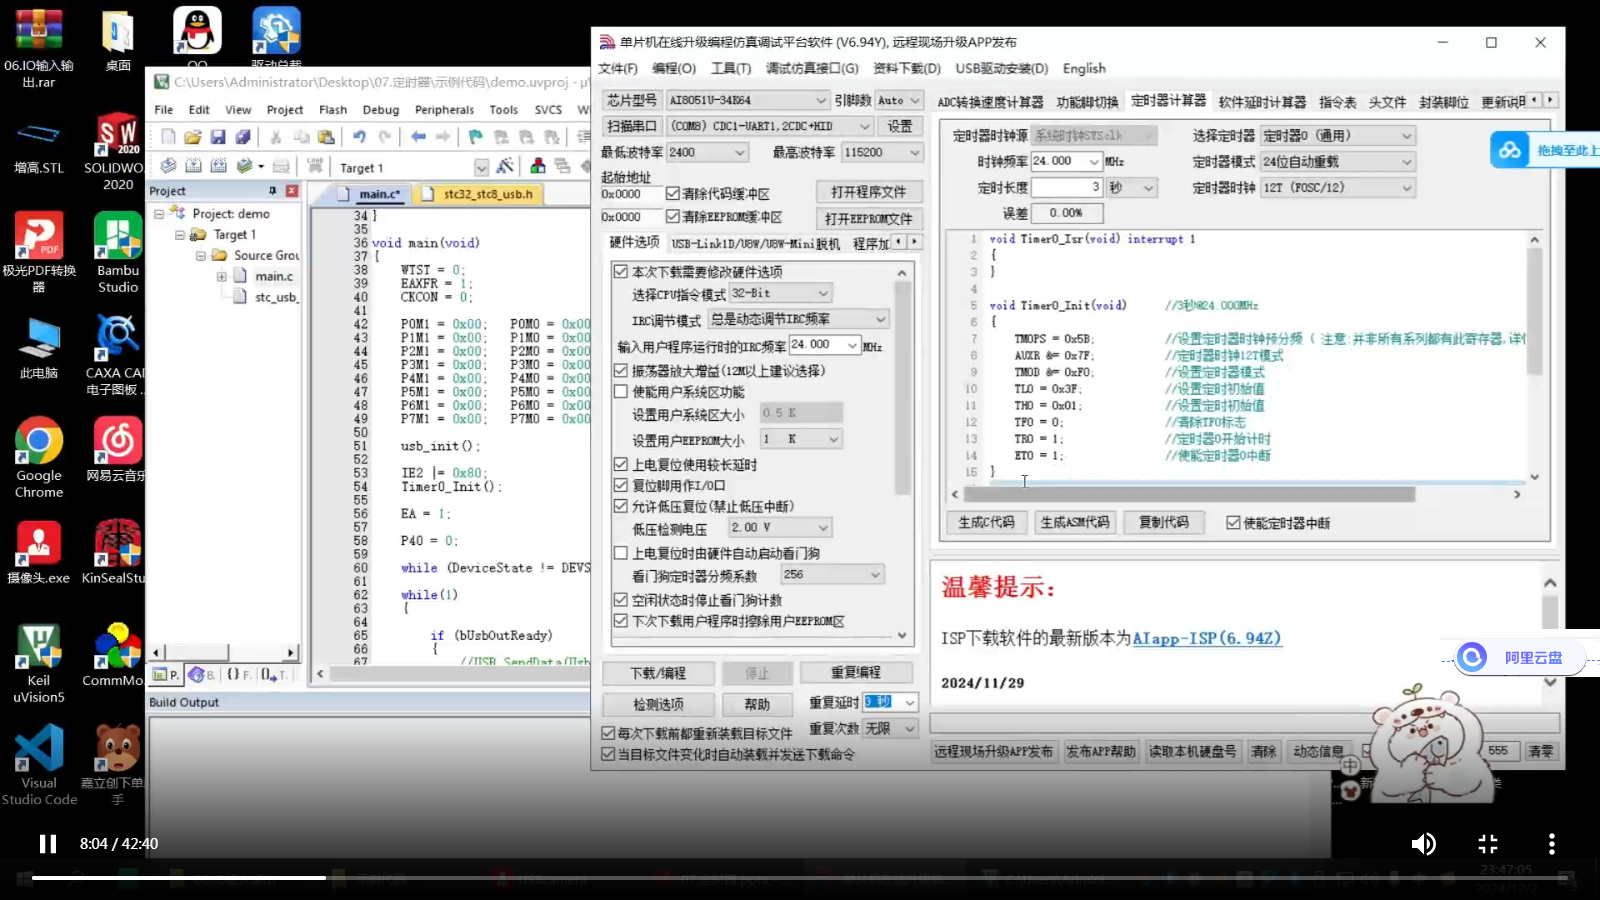The height and width of the screenshot is (900, 1600).
Task: Switch to the 软件延时计算器 tab
Action: click(1262, 102)
